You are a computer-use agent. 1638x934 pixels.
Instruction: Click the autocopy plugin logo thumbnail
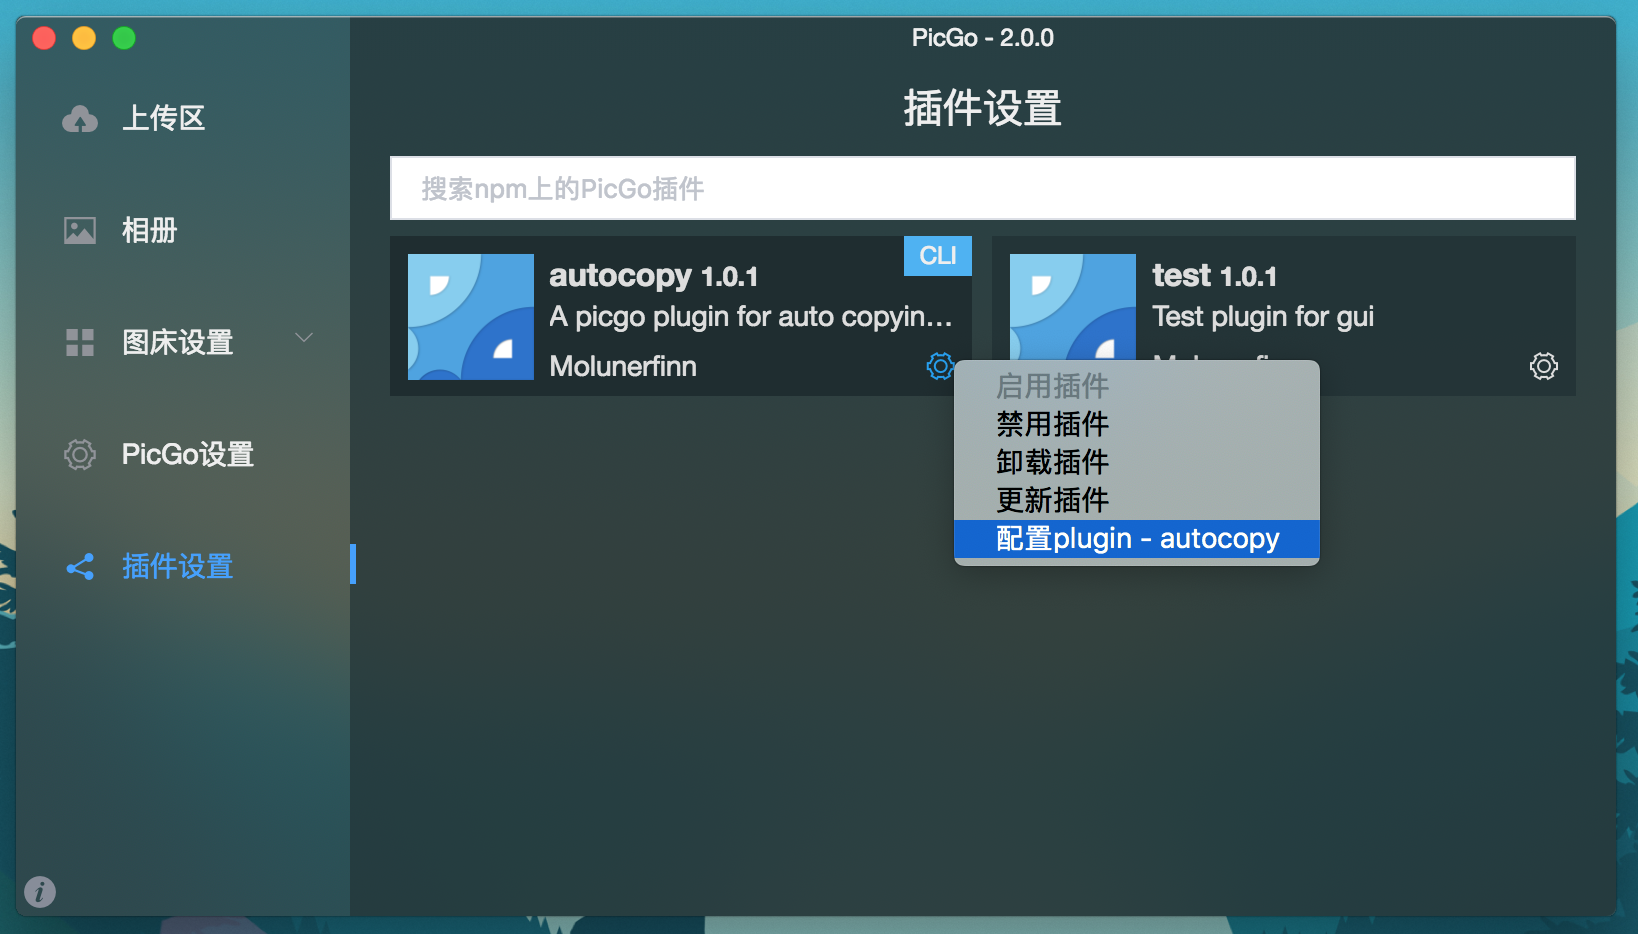[471, 317]
